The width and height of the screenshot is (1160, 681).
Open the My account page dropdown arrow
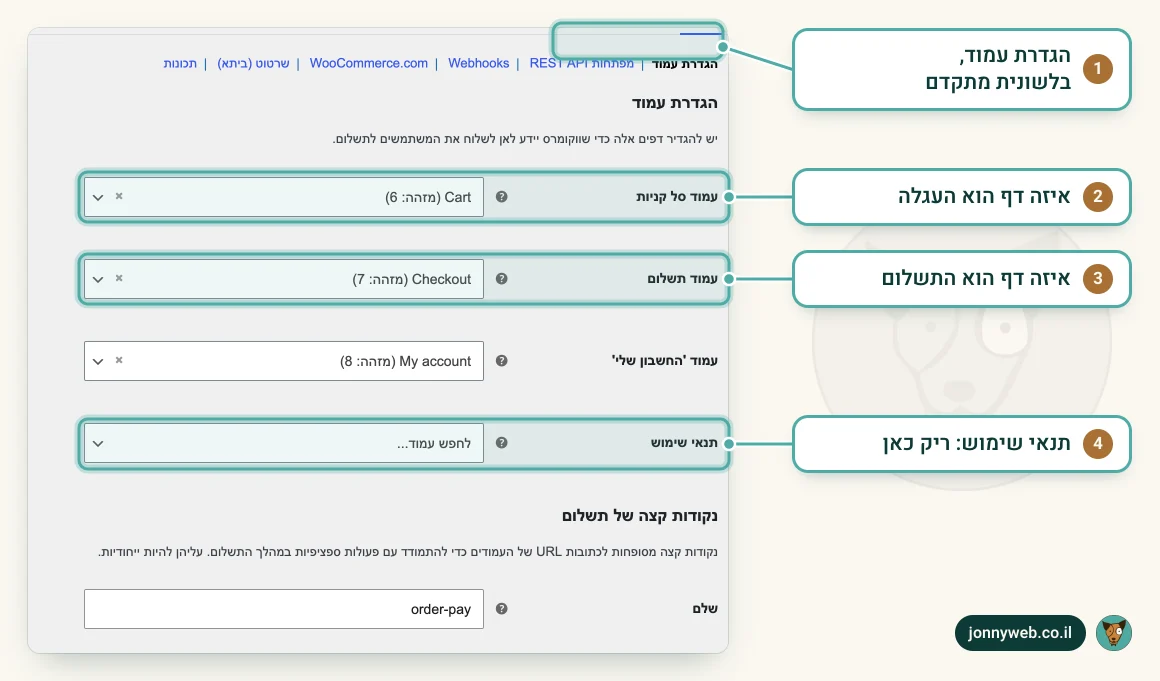[x=98, y=362]
